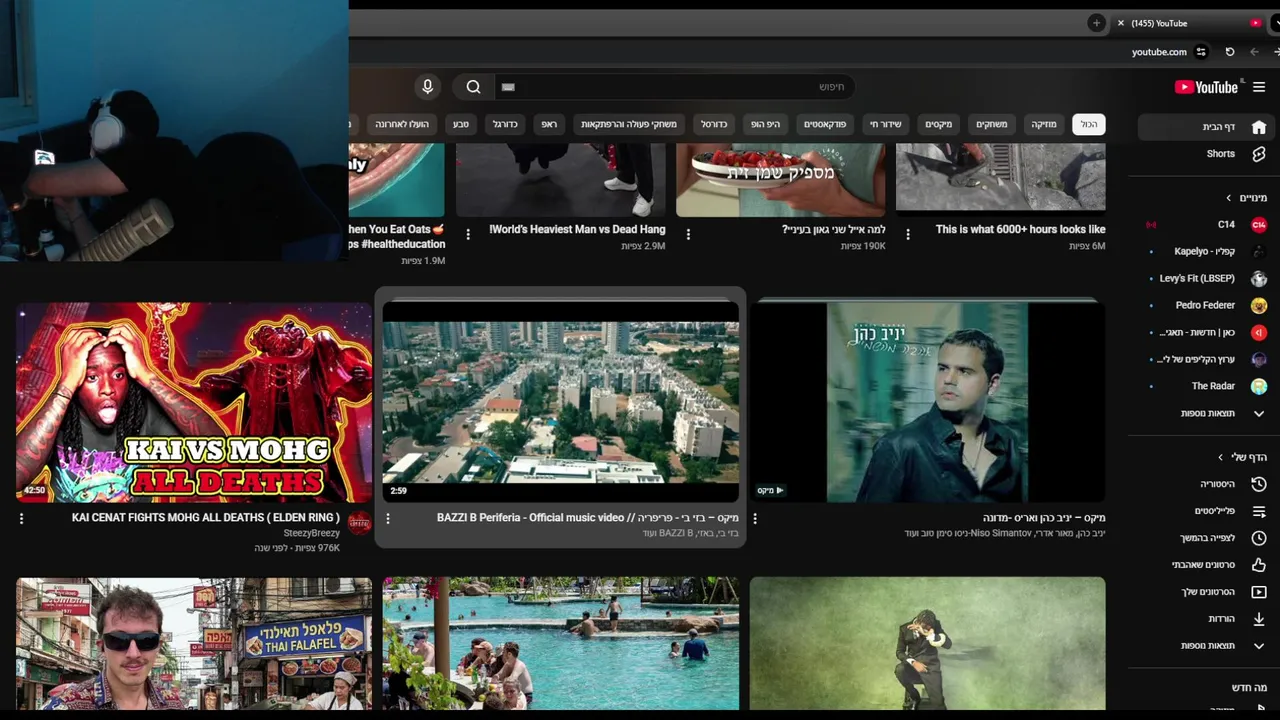
Task: Open BAZZI B Periferia video thumbnail
Action: coord(561,402)
